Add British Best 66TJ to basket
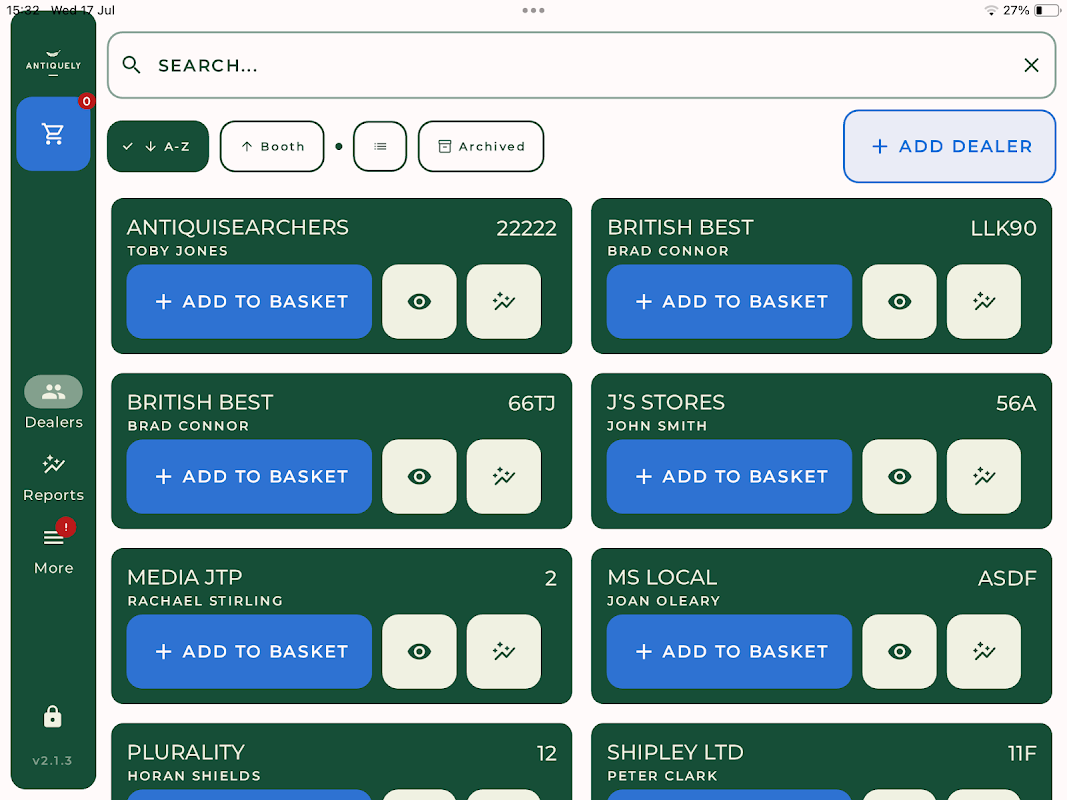Viewport: 1067px width, 800px height. tap(249, 476)
